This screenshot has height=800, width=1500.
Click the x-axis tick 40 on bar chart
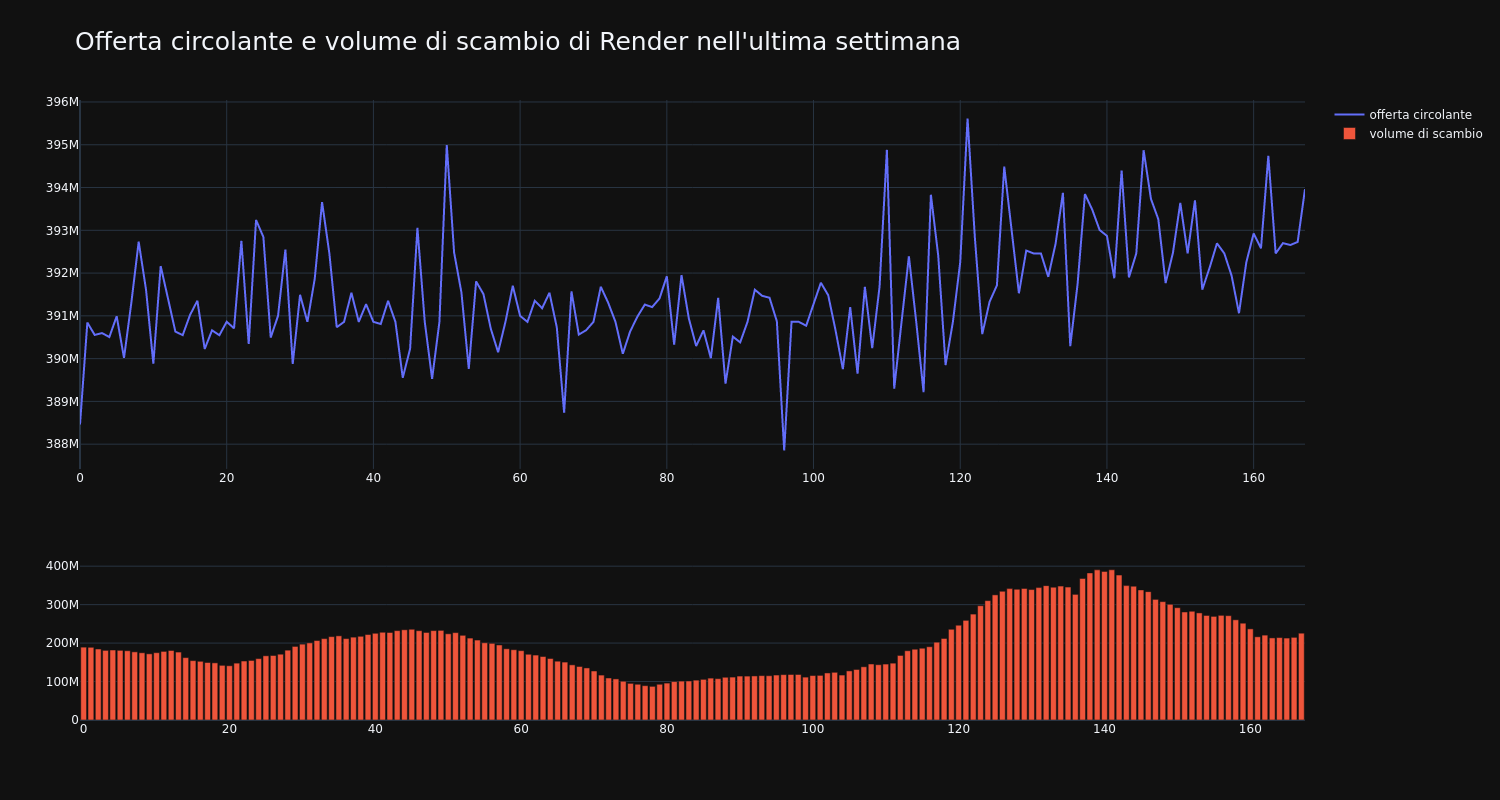(x=375, y=729)
